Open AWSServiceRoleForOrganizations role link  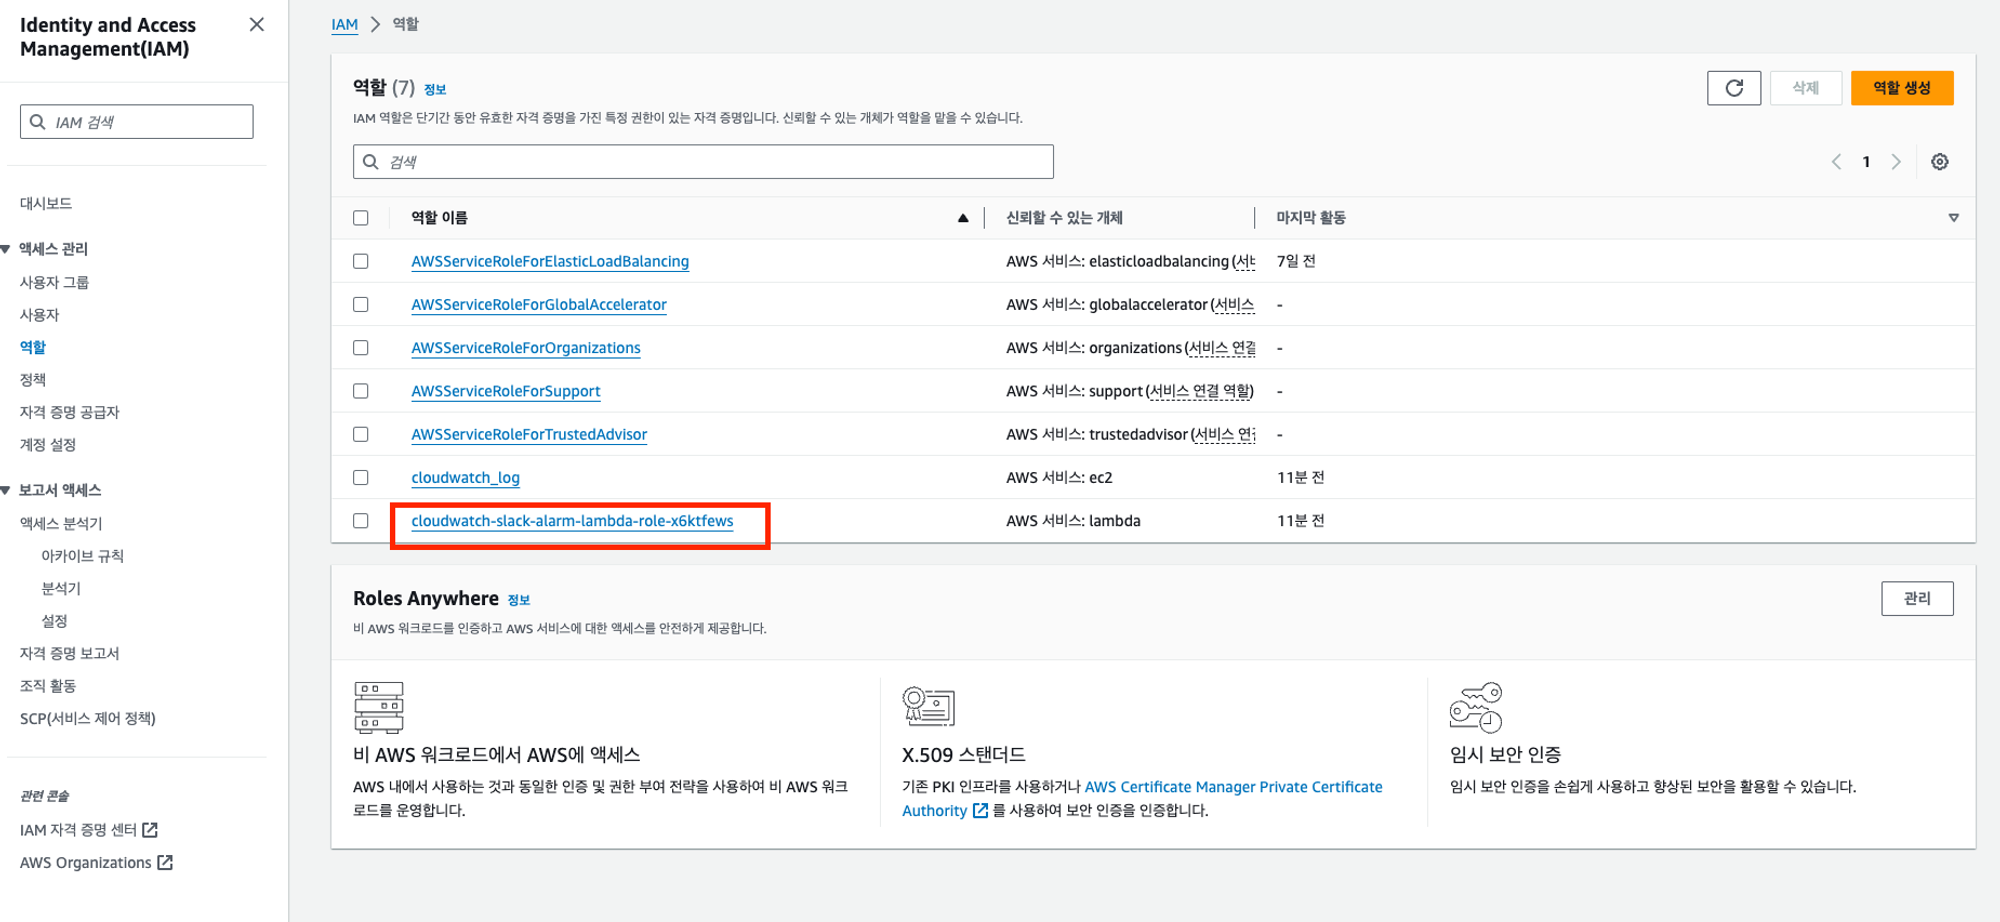click(526, 348)
